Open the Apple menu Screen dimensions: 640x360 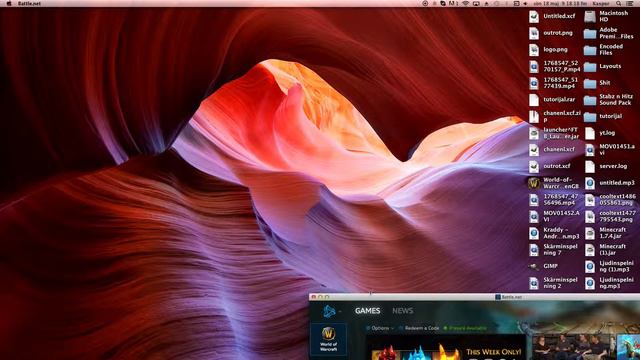[x=9, y=3]
